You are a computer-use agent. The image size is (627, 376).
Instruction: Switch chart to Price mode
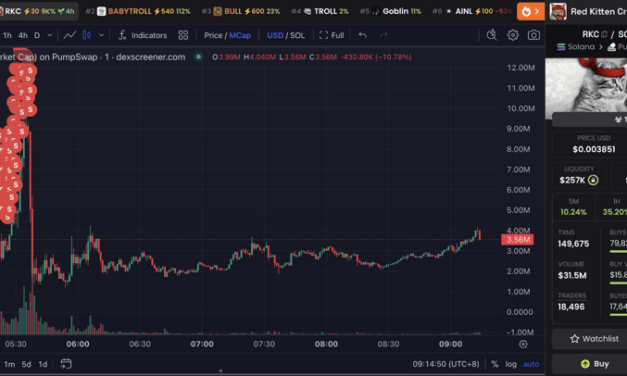point(213,36)
